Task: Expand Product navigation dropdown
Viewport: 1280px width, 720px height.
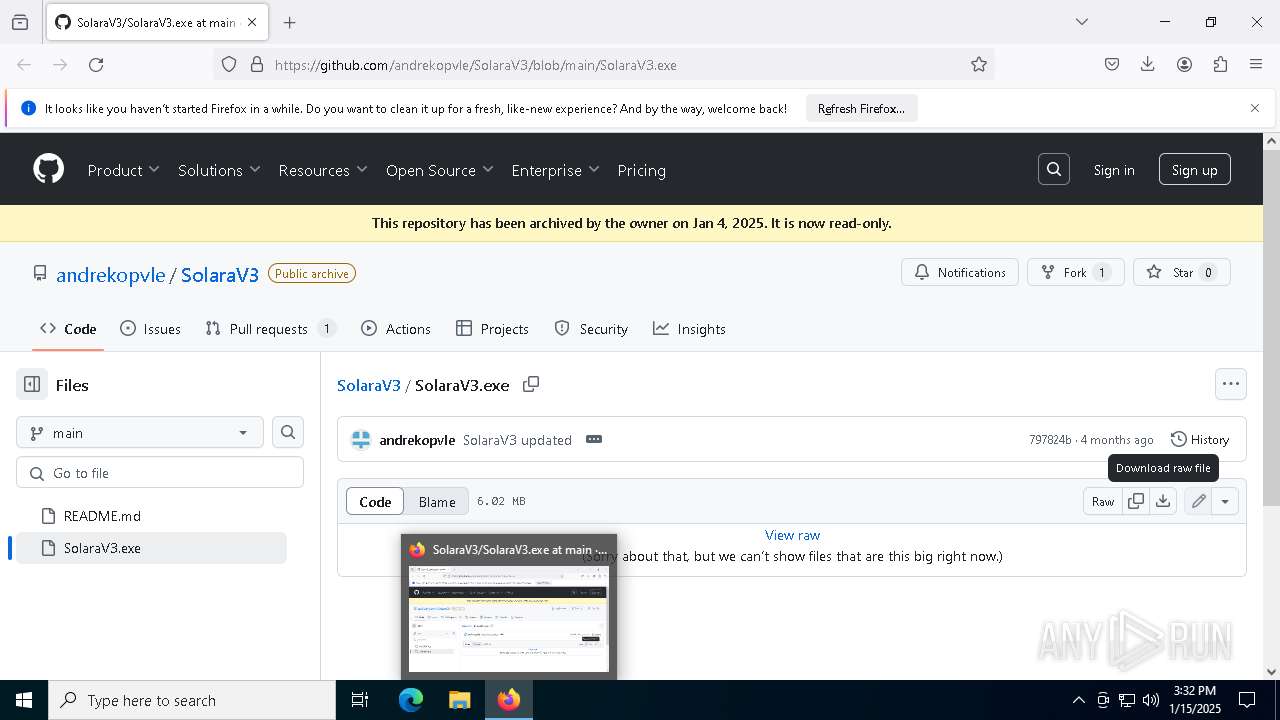Action: pos(124,170)
